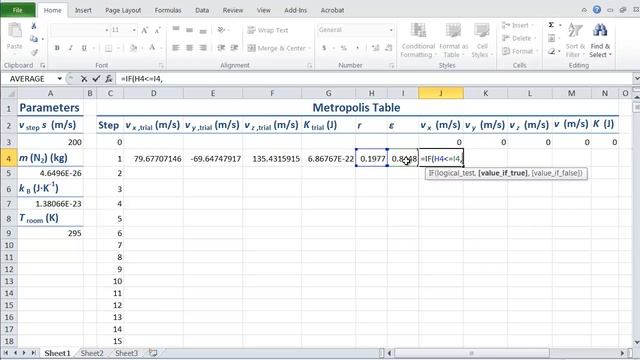Open Find & Select menu

pyautogui.click(x=600, y=40)
